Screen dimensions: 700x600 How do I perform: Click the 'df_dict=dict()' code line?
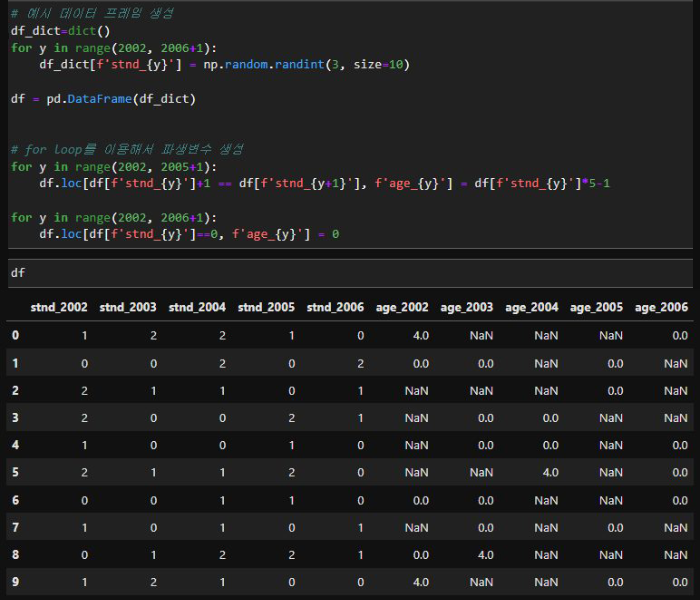pos(60,31)
